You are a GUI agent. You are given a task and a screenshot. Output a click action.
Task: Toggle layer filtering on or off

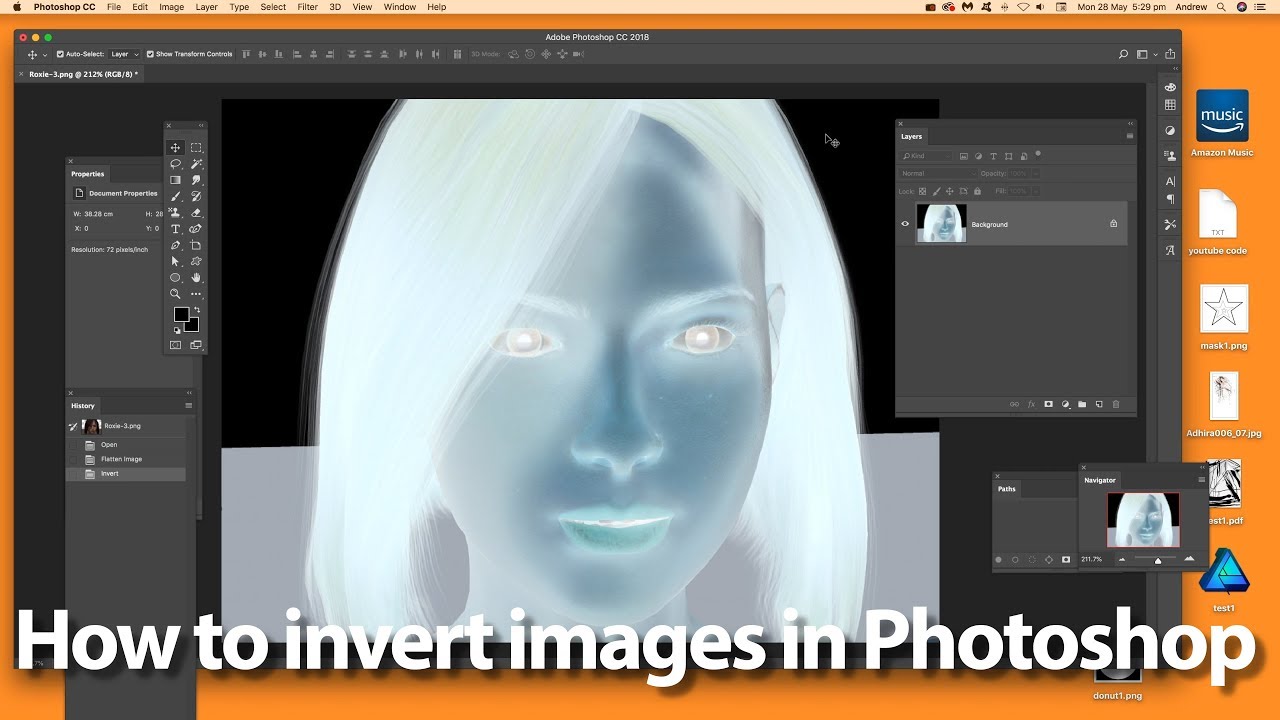[x=1038, y=154]
